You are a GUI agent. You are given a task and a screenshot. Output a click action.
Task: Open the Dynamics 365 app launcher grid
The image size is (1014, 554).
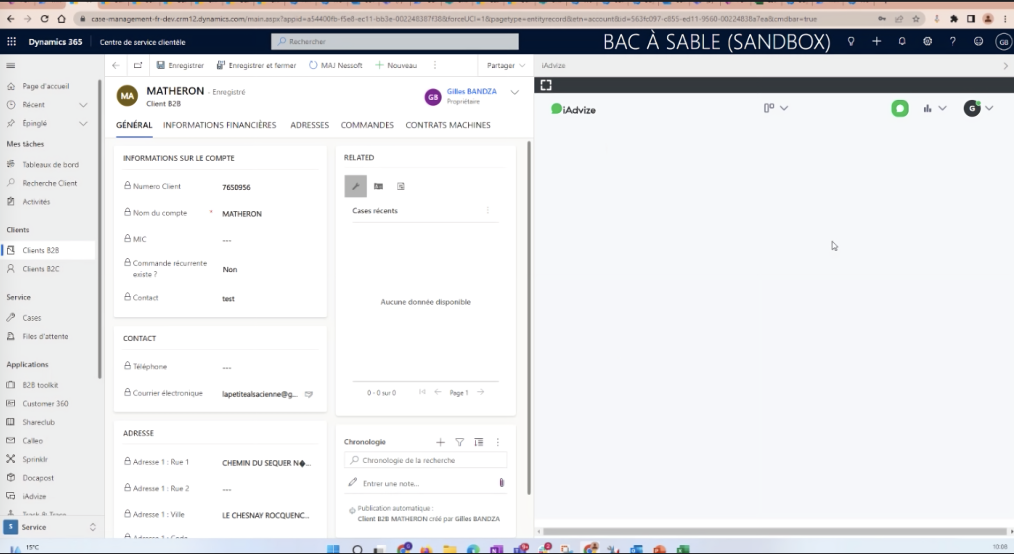point(12,41)
